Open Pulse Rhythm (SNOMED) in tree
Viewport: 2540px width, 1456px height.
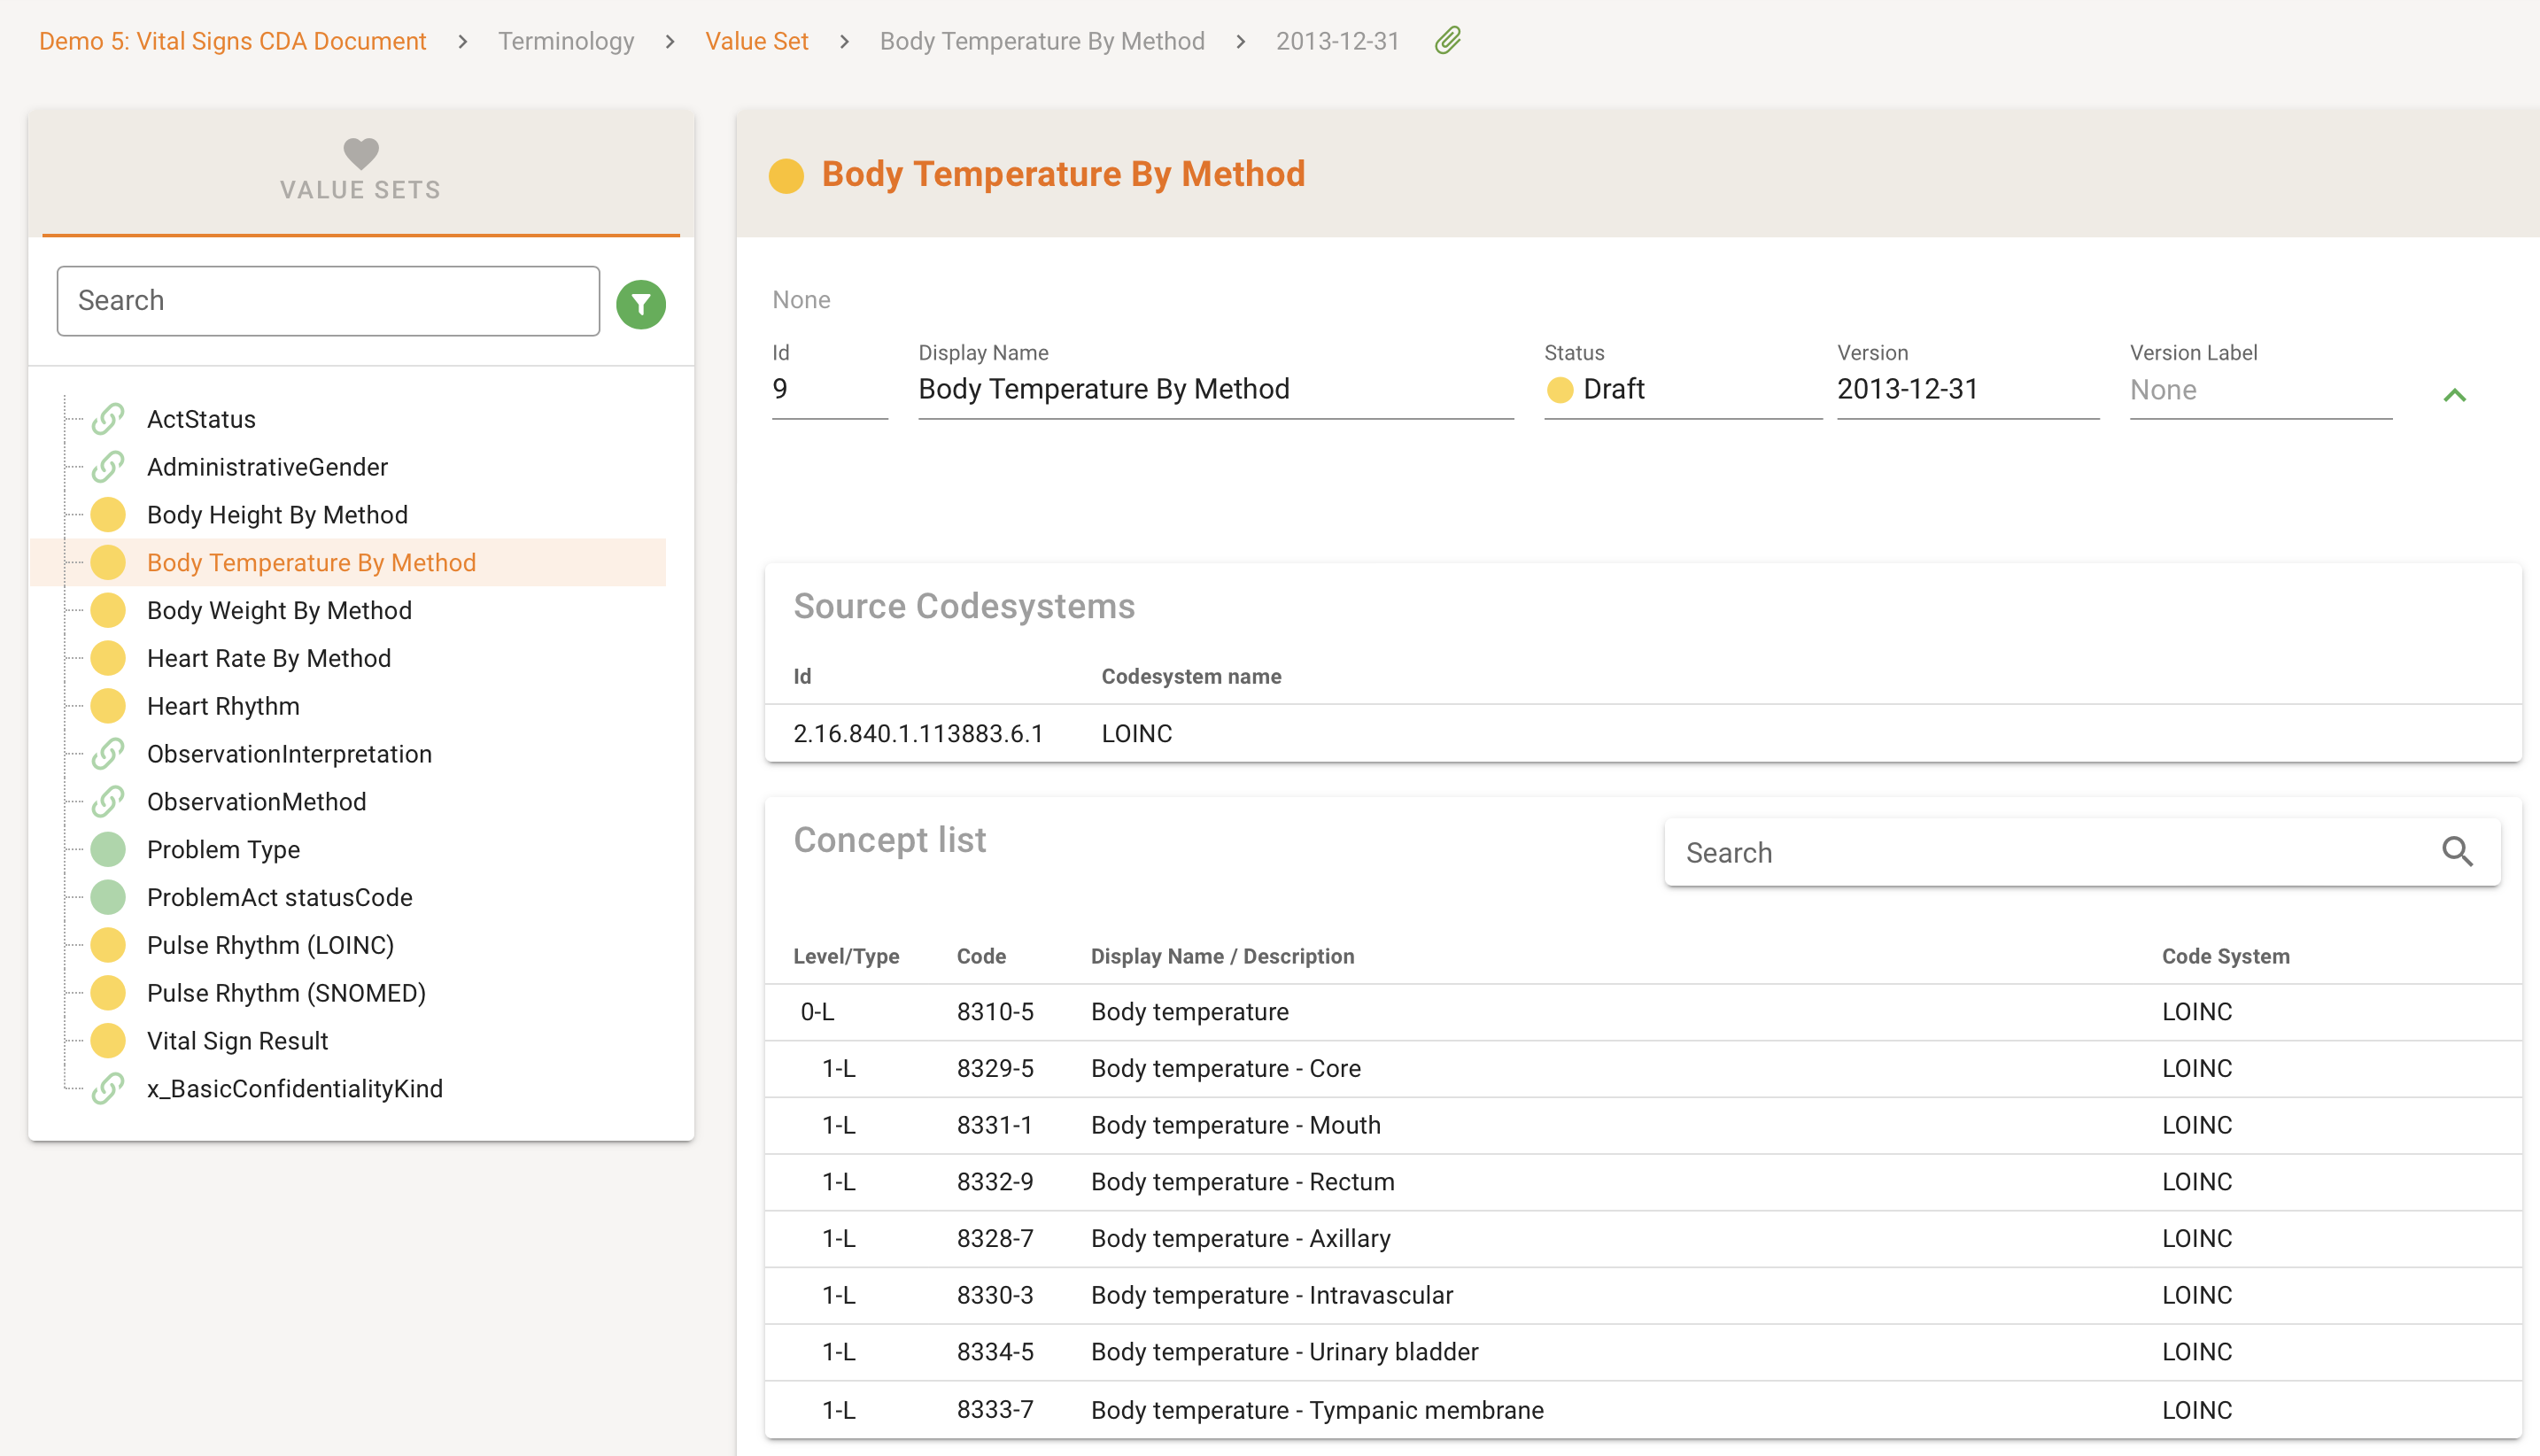coord(286,993)
